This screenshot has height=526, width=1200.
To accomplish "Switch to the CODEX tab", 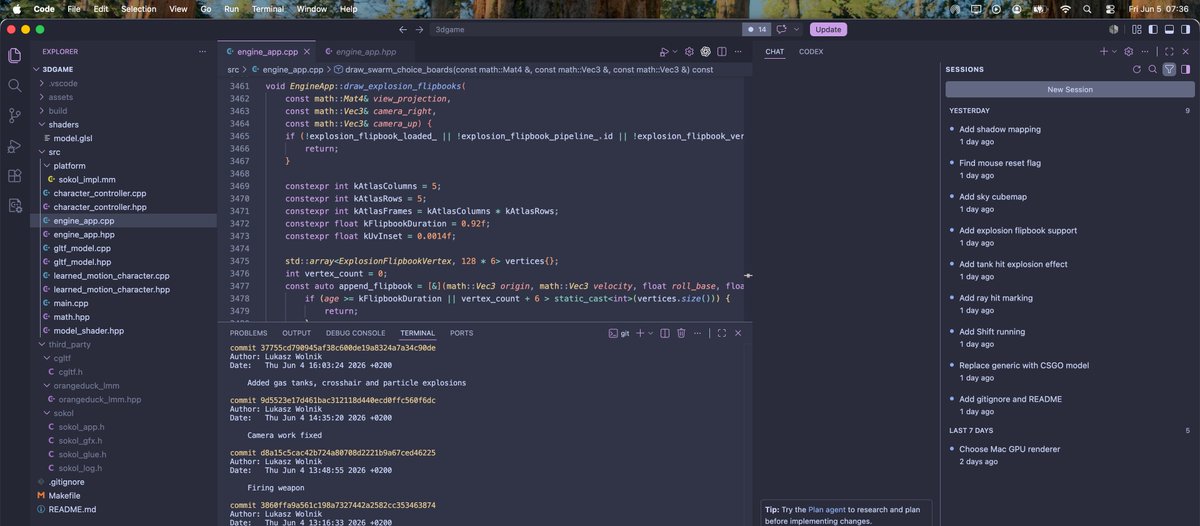I will 811,51.
